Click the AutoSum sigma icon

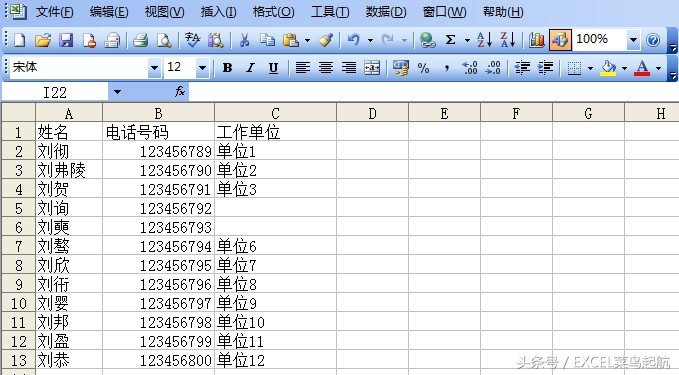(x=450, y=41)
